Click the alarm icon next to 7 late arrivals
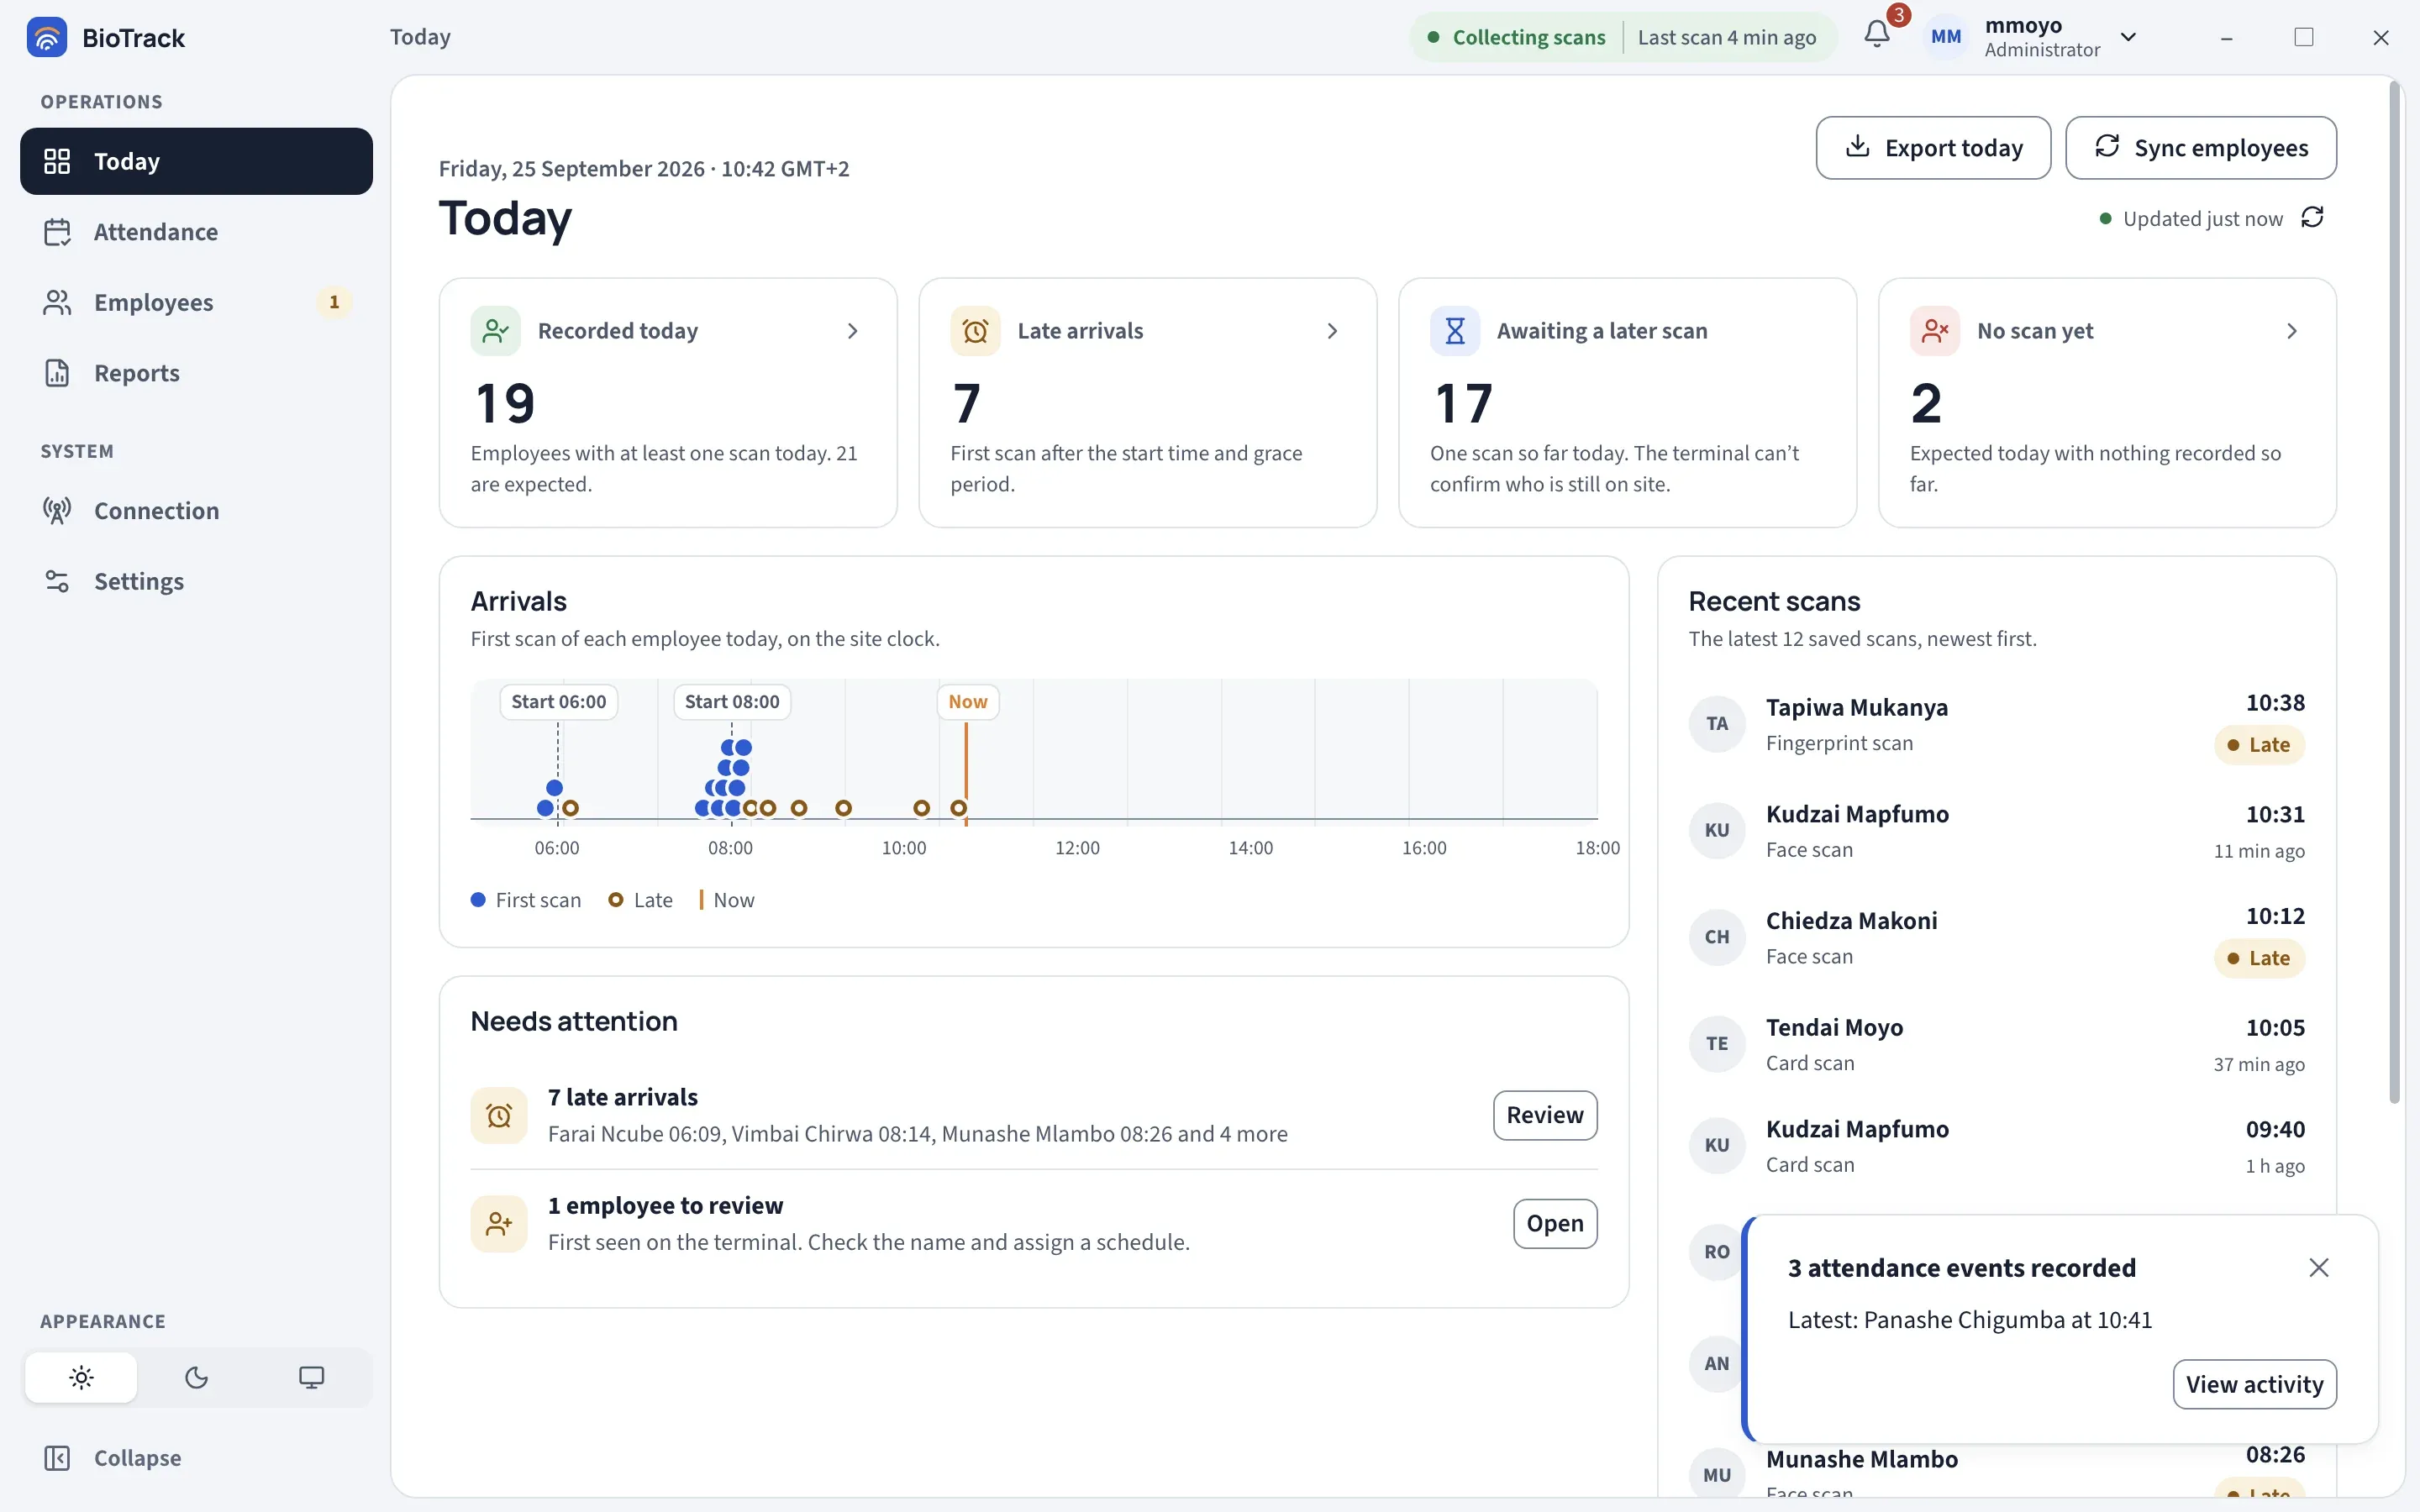Image resolution: width=2420 pixels, height=1512 pixels. pyautogui.click(x=499, y=1115)
